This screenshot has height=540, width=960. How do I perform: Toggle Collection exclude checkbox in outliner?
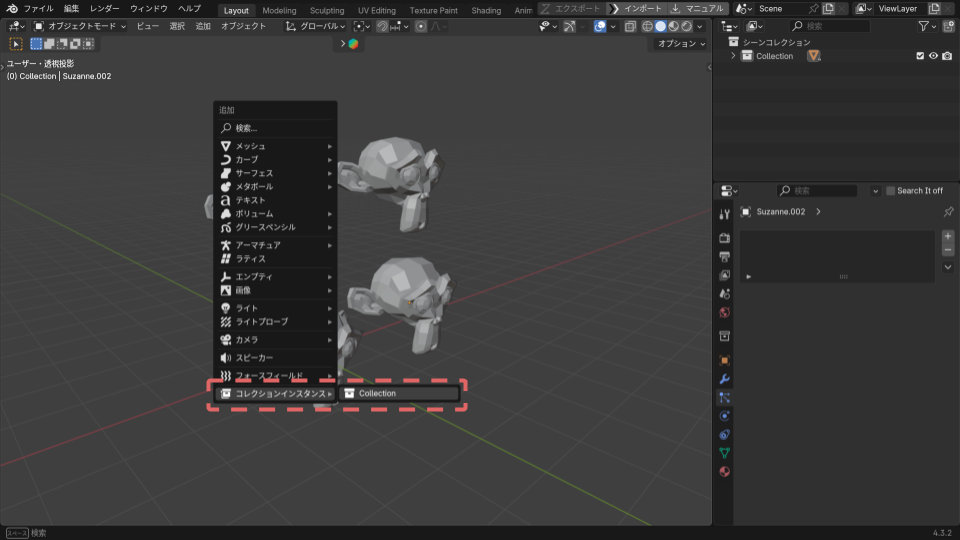coord(920,56)
